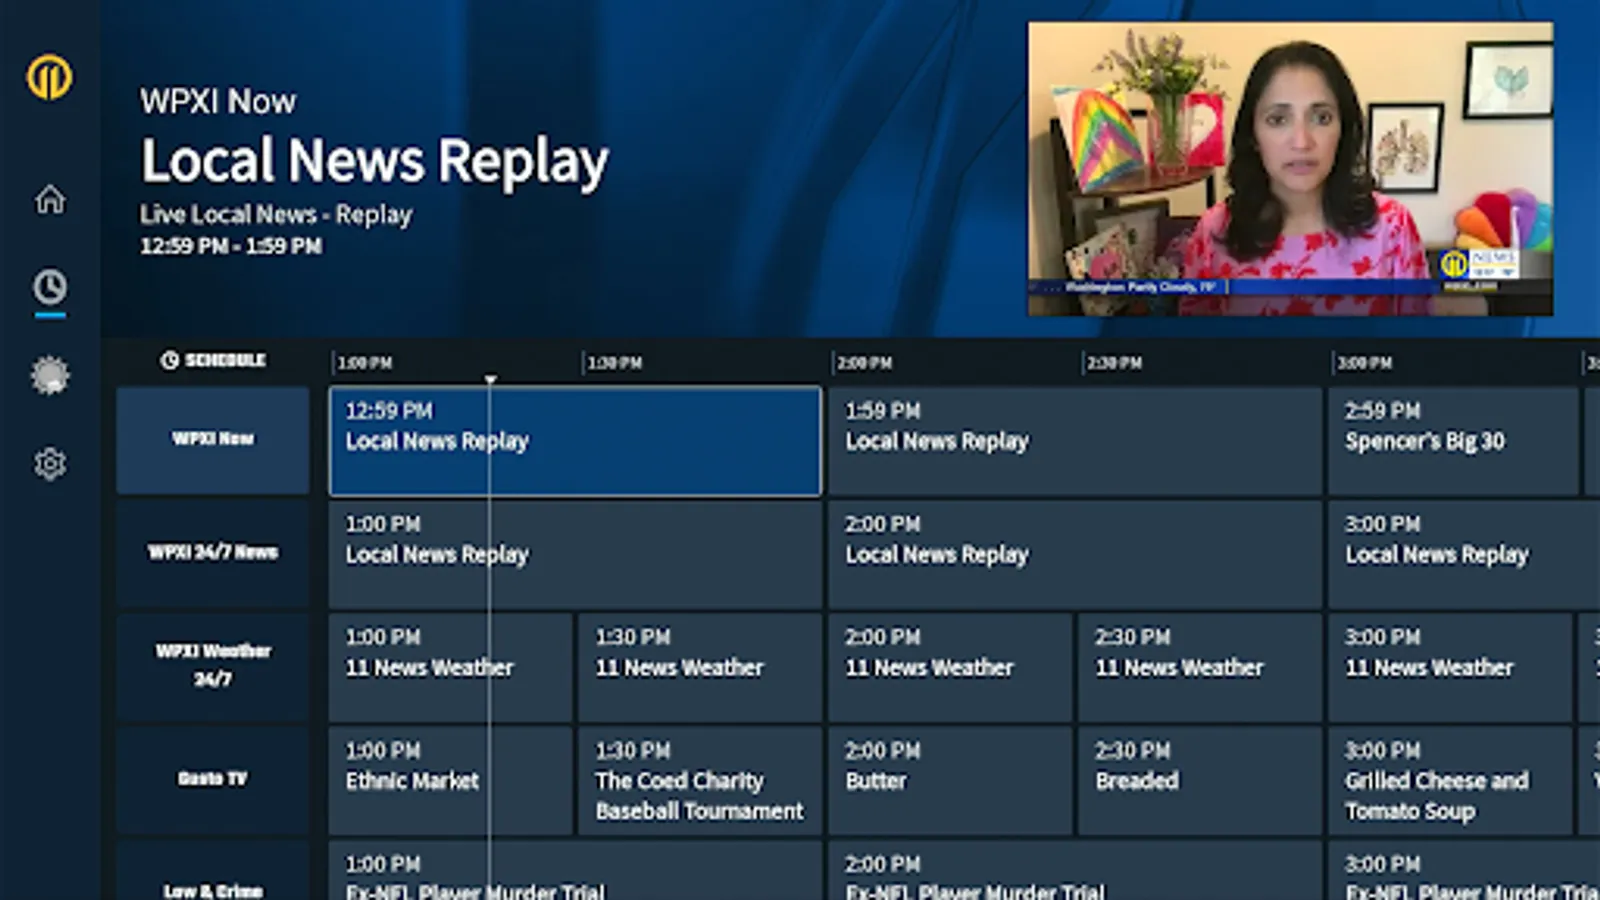Click the WPXI 11 logo in sidebar
The image size is (1600, 900).
click(x=49, y=77)
